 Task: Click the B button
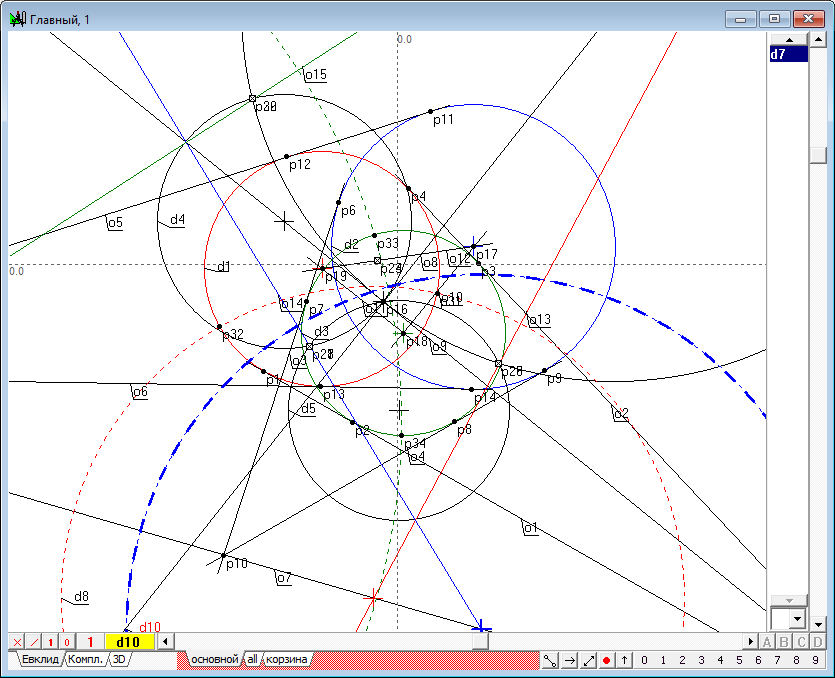784,642
